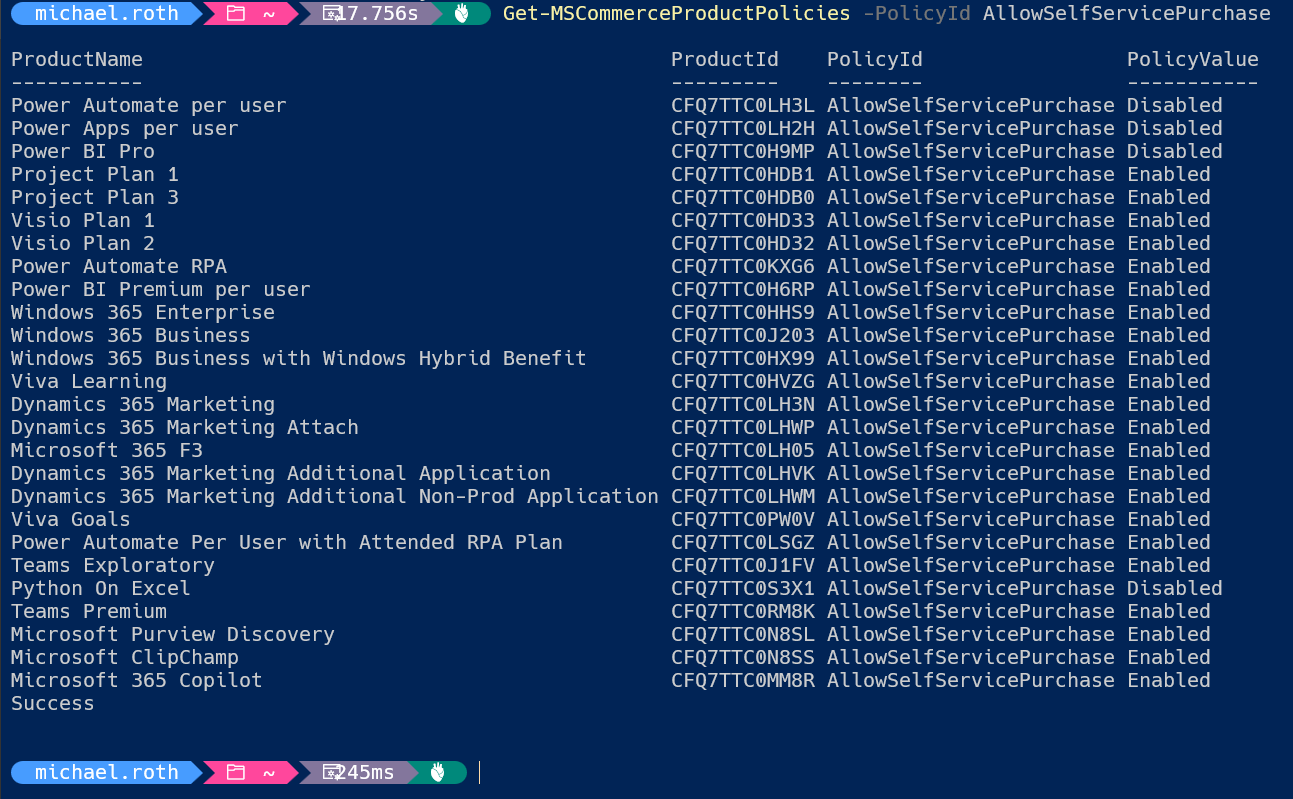
Task: Click product ID CFQ7TTC0KXG6
Action: pos(743,266)
